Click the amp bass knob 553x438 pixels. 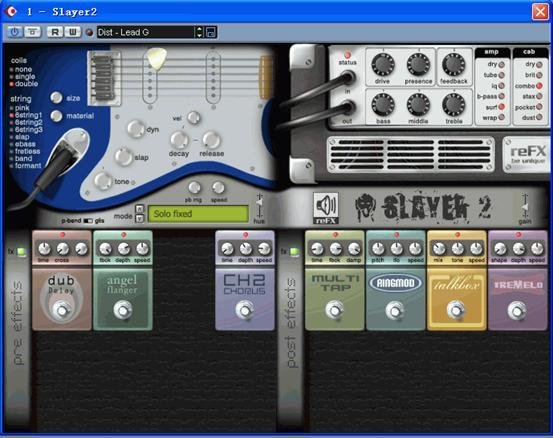click(383, 104)
